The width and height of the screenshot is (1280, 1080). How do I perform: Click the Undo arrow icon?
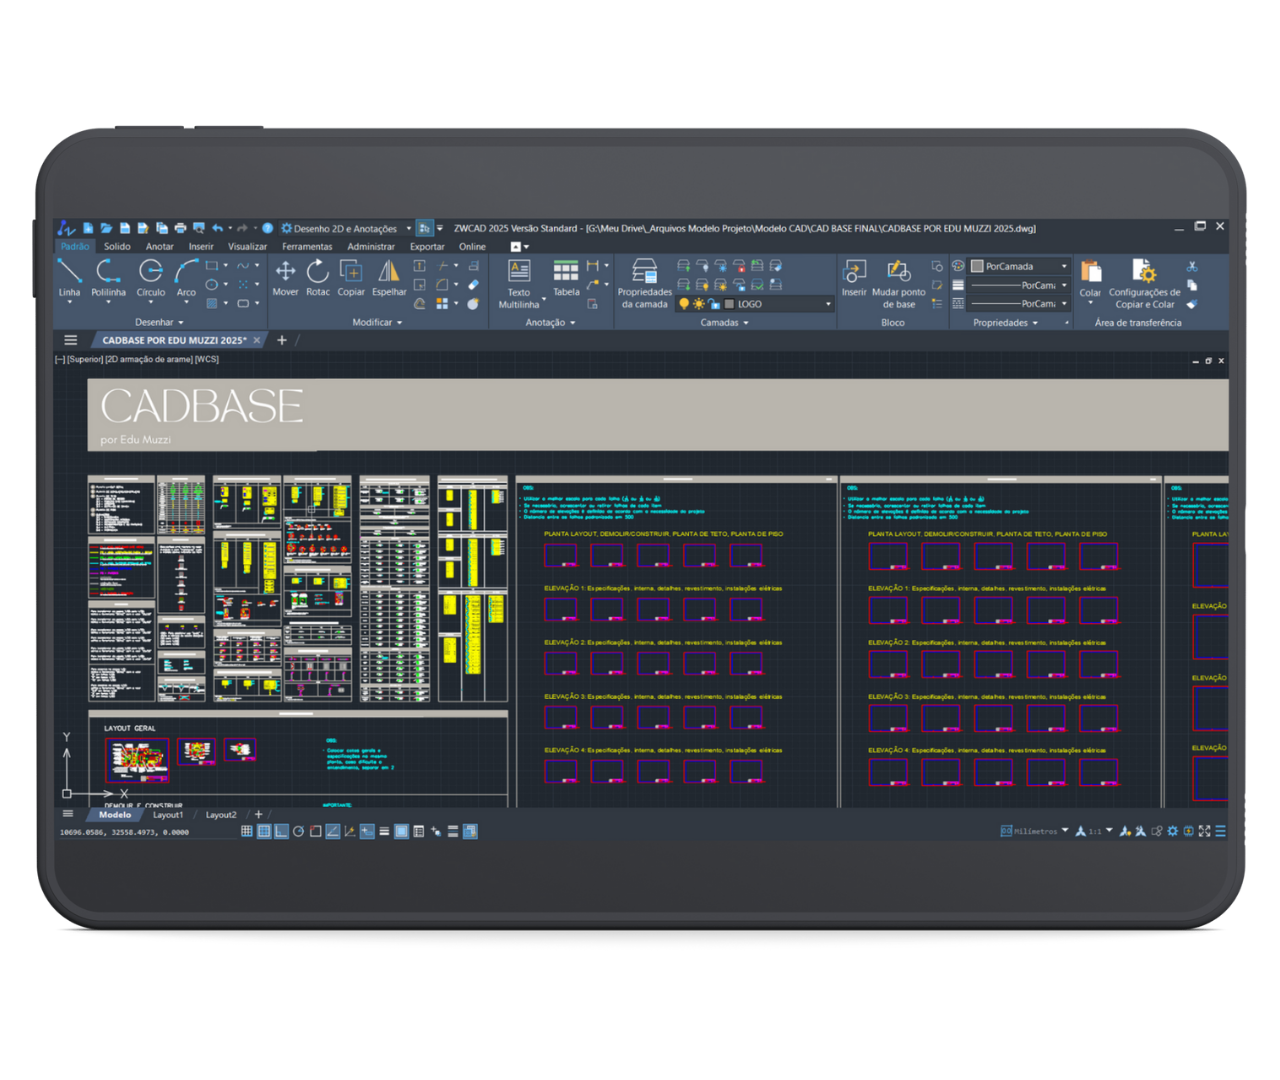click(217, 228)
